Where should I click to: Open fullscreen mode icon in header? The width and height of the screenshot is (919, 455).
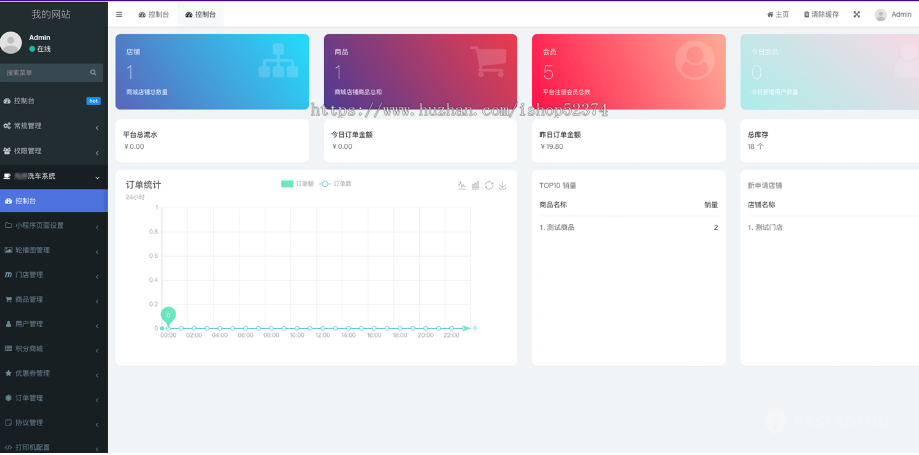click(856, 15)
